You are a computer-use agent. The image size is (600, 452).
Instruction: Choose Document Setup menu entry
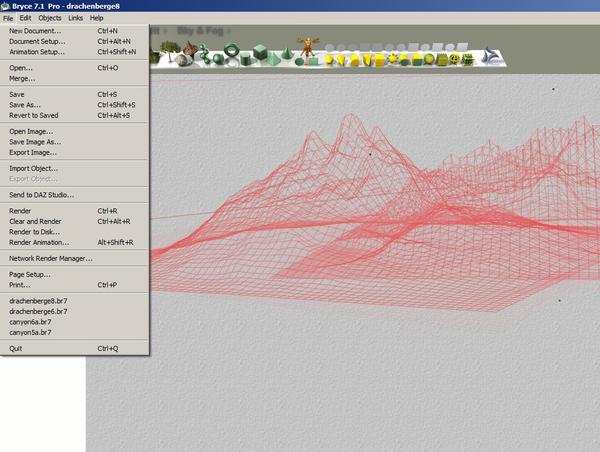pos(74,41)
